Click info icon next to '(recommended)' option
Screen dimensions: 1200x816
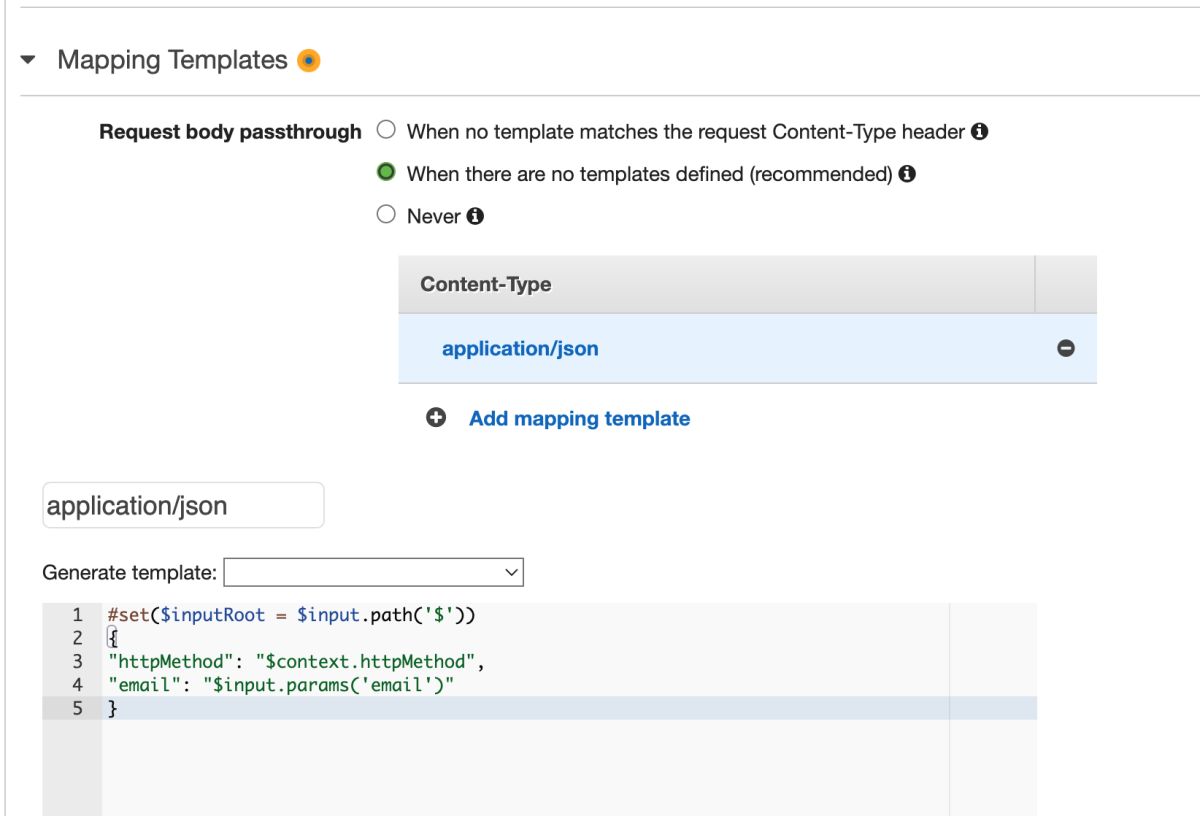point(907,174)
